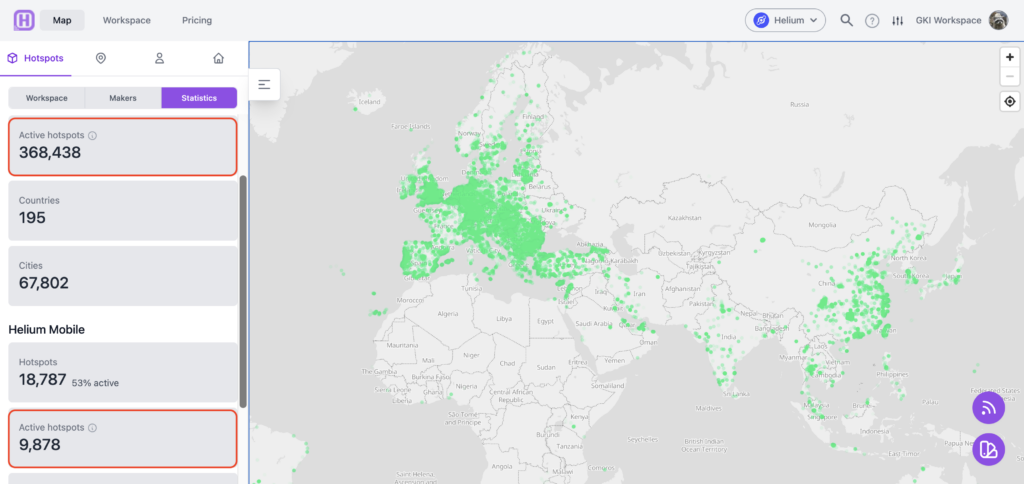Viewport: 1024px width, 484px height.
Task: Open the filter sliders settings icon
Action: point(898,21)
